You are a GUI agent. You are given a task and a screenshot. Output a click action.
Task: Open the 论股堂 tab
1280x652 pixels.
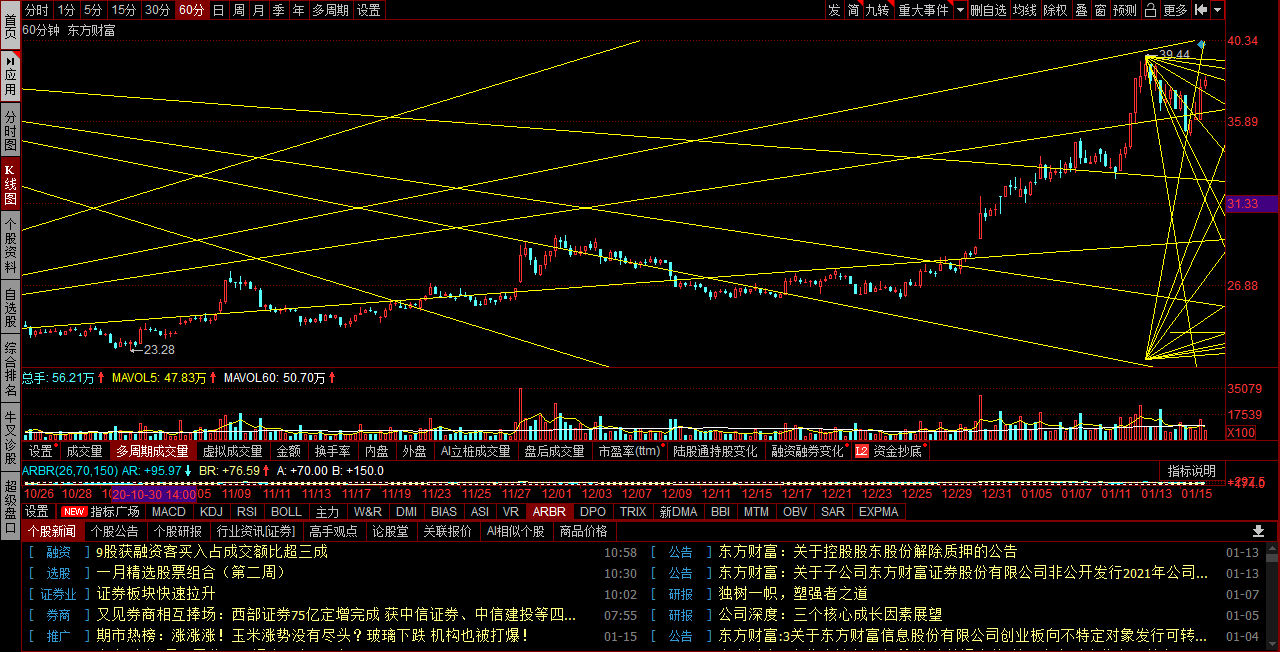[390, 531]
